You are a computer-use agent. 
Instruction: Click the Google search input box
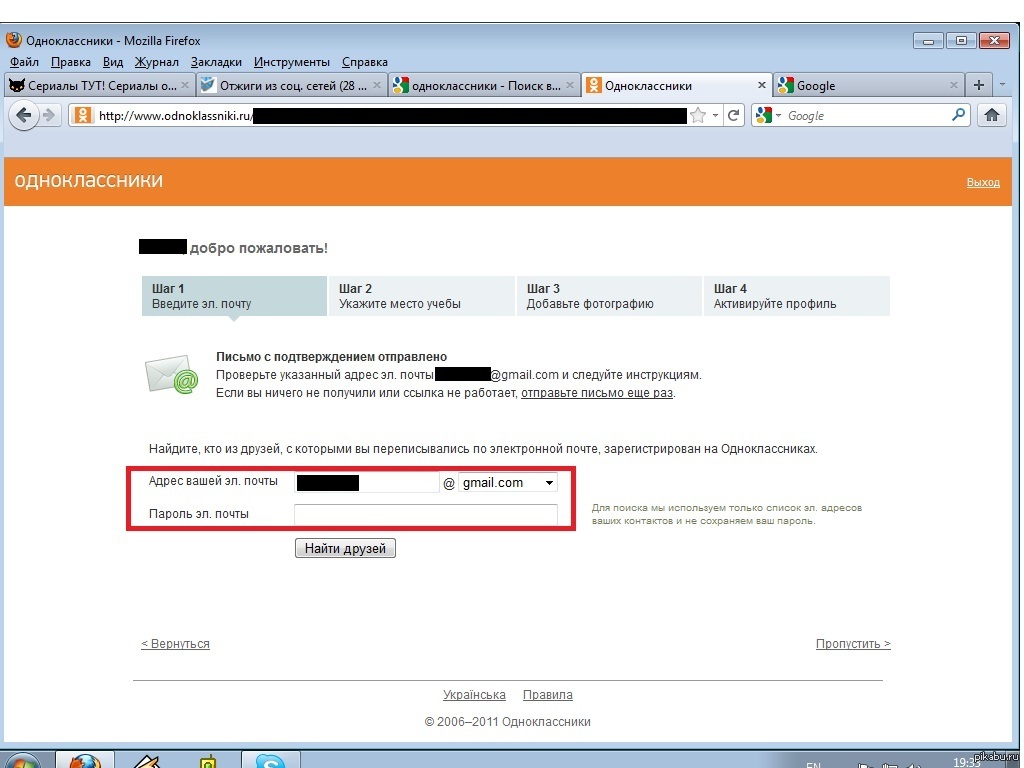tap(867, 116)
